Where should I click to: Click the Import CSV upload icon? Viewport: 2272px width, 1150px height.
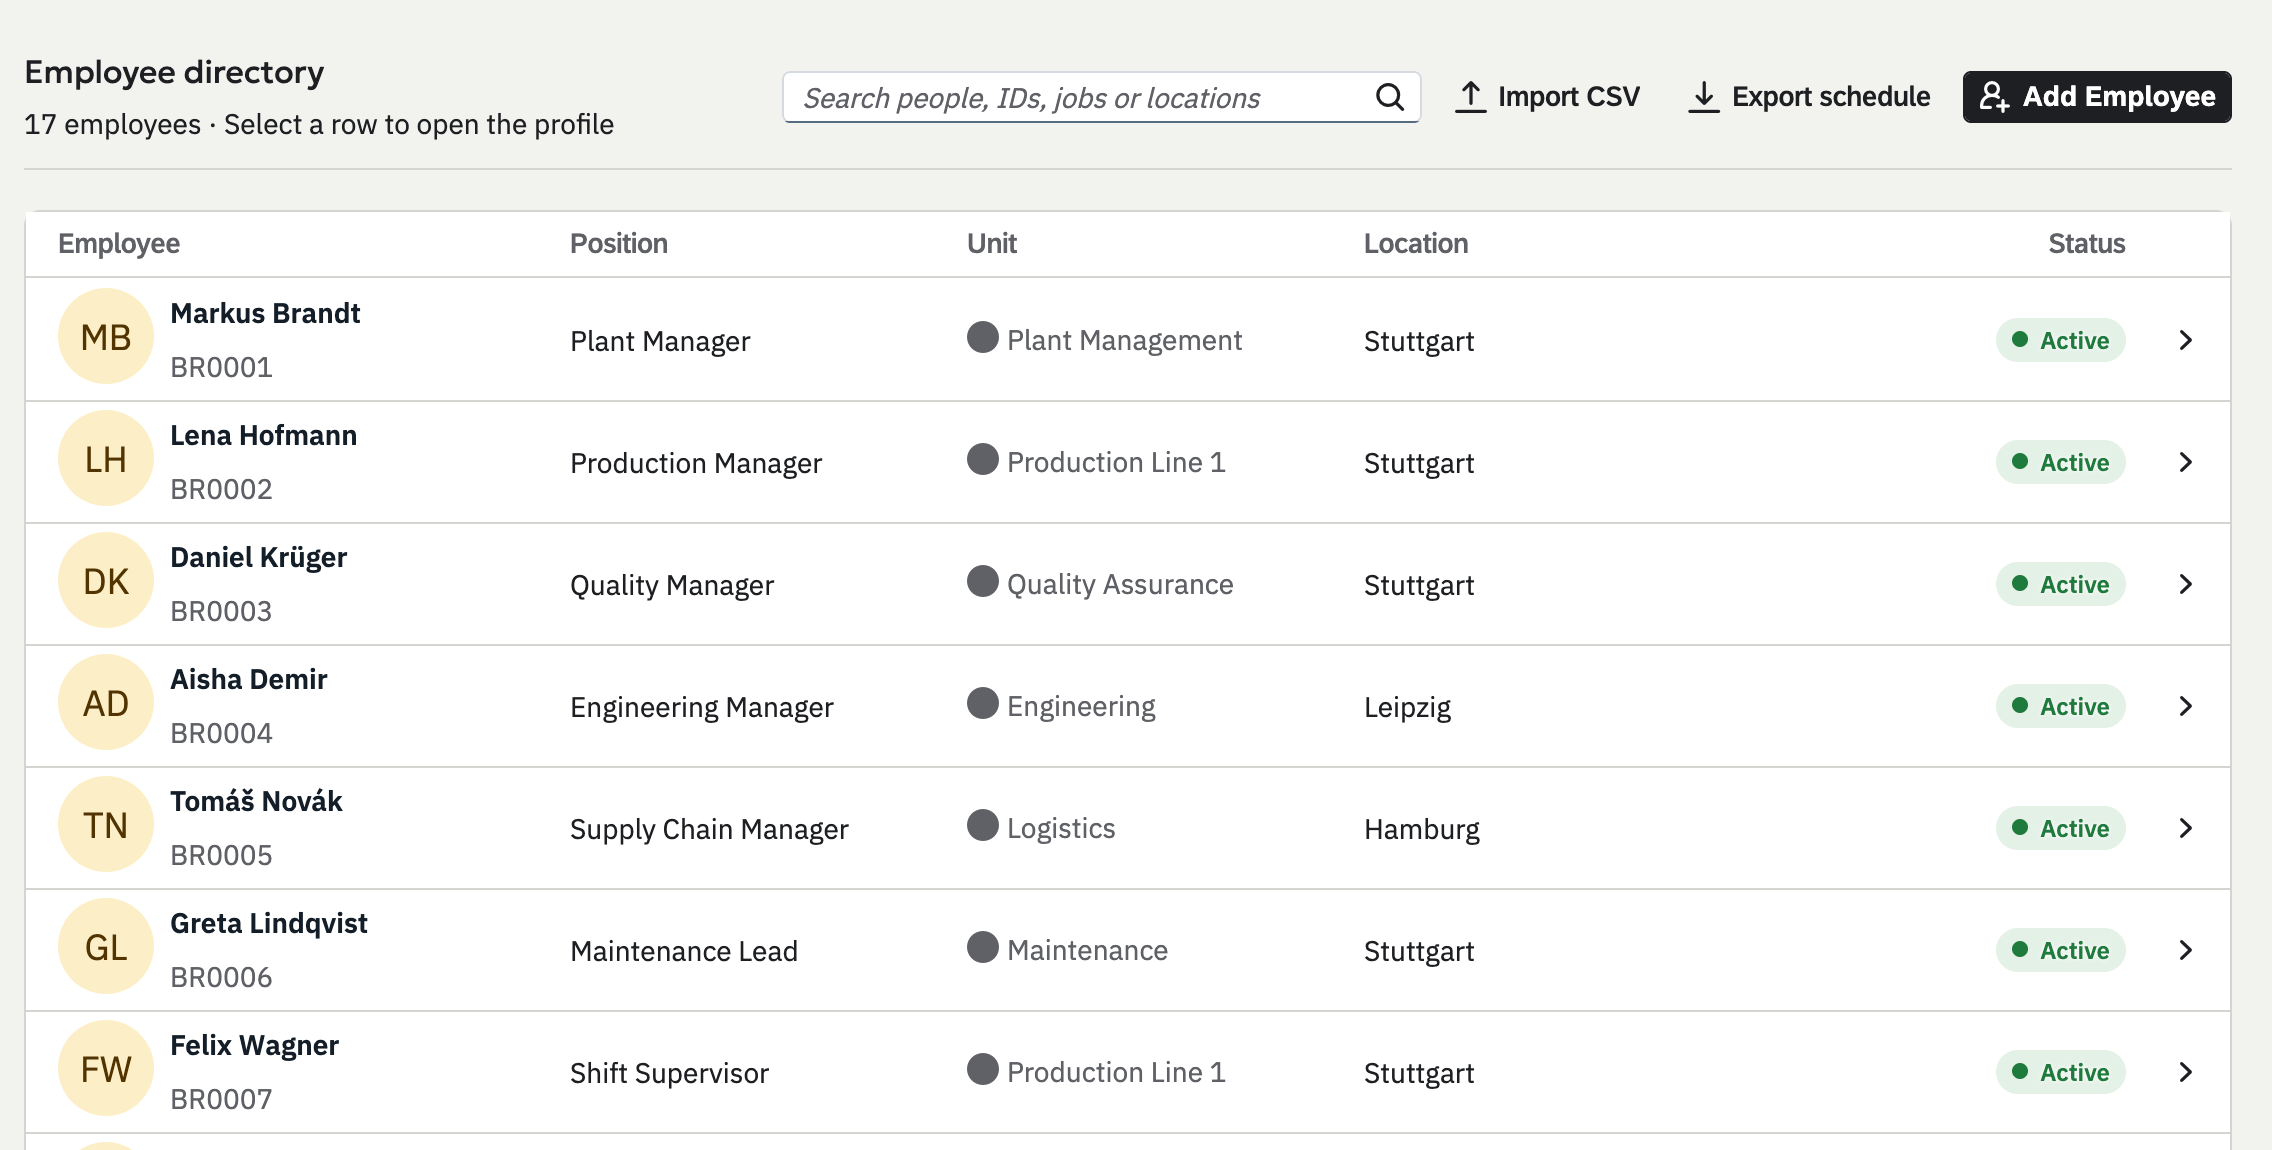coord(1470,97)
